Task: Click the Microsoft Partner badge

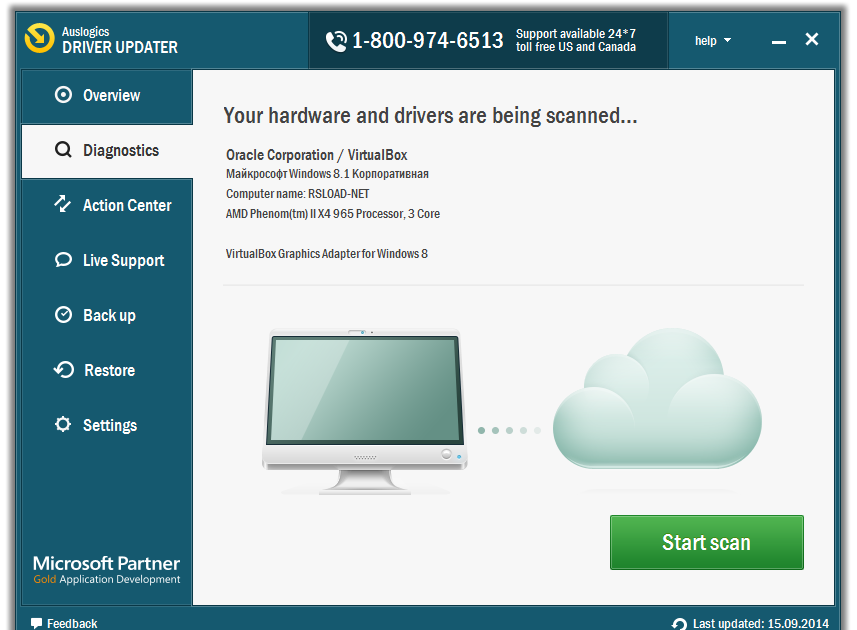Action: tap(107, 570)
